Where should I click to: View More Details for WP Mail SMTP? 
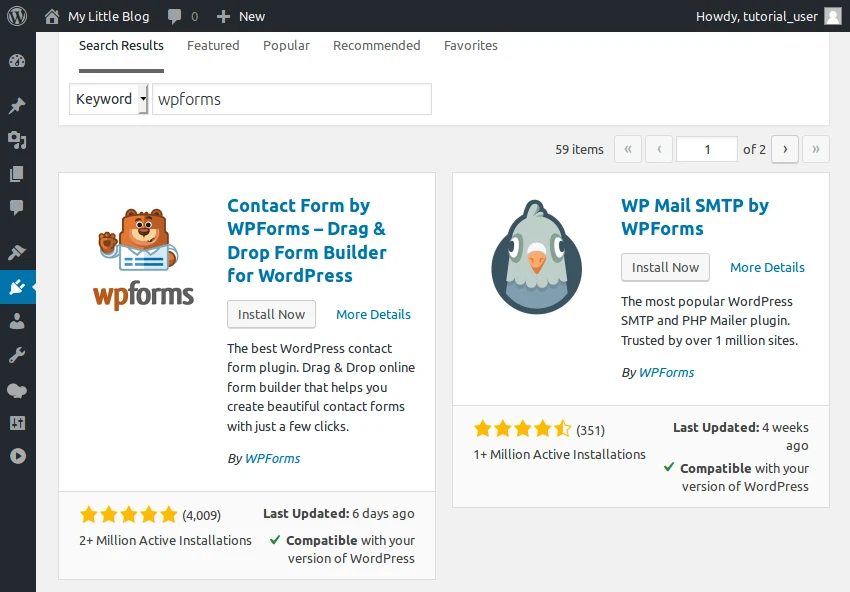coord(767,267)
